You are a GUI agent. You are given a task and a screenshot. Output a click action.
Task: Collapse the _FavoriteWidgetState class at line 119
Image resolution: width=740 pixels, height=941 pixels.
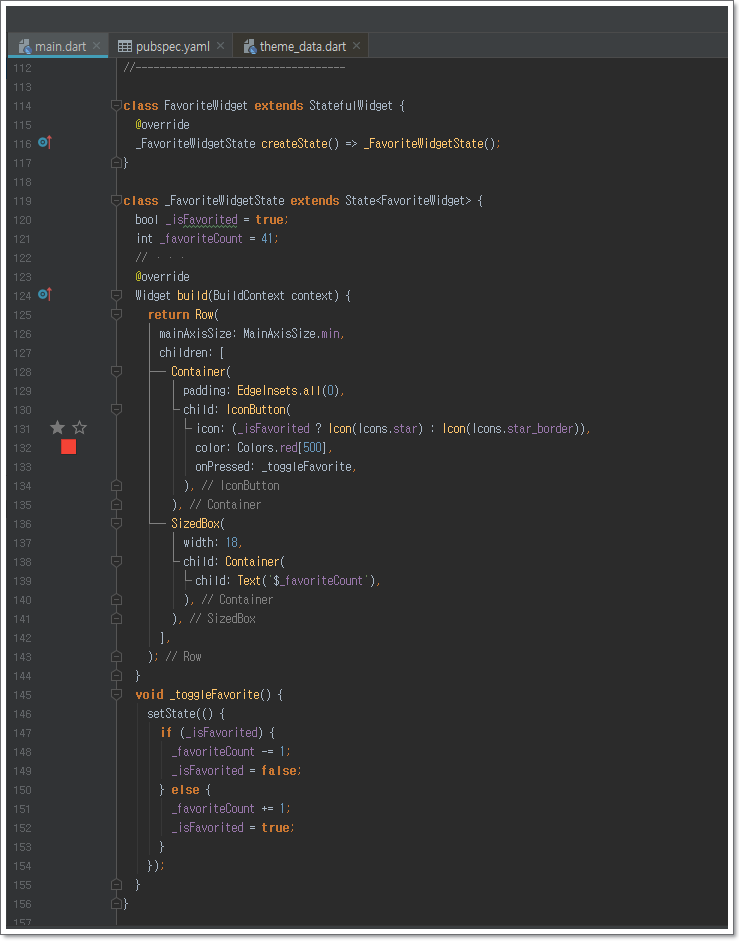click(x=116, y=200)
